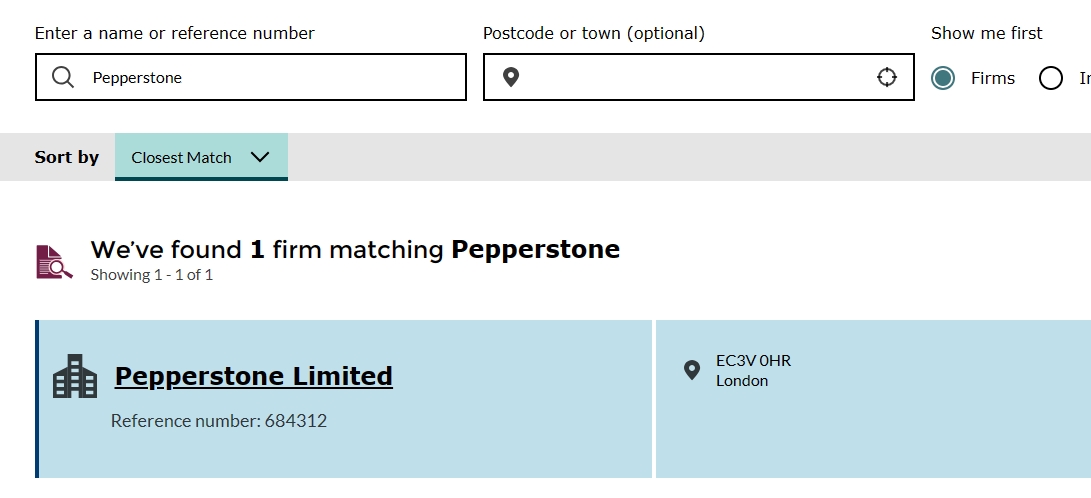The width and height of the screenshot is (1091, 498).
Task: Click the "Enter a name or reference number" label
Action: pyautogui.click(x=175, y=33)
